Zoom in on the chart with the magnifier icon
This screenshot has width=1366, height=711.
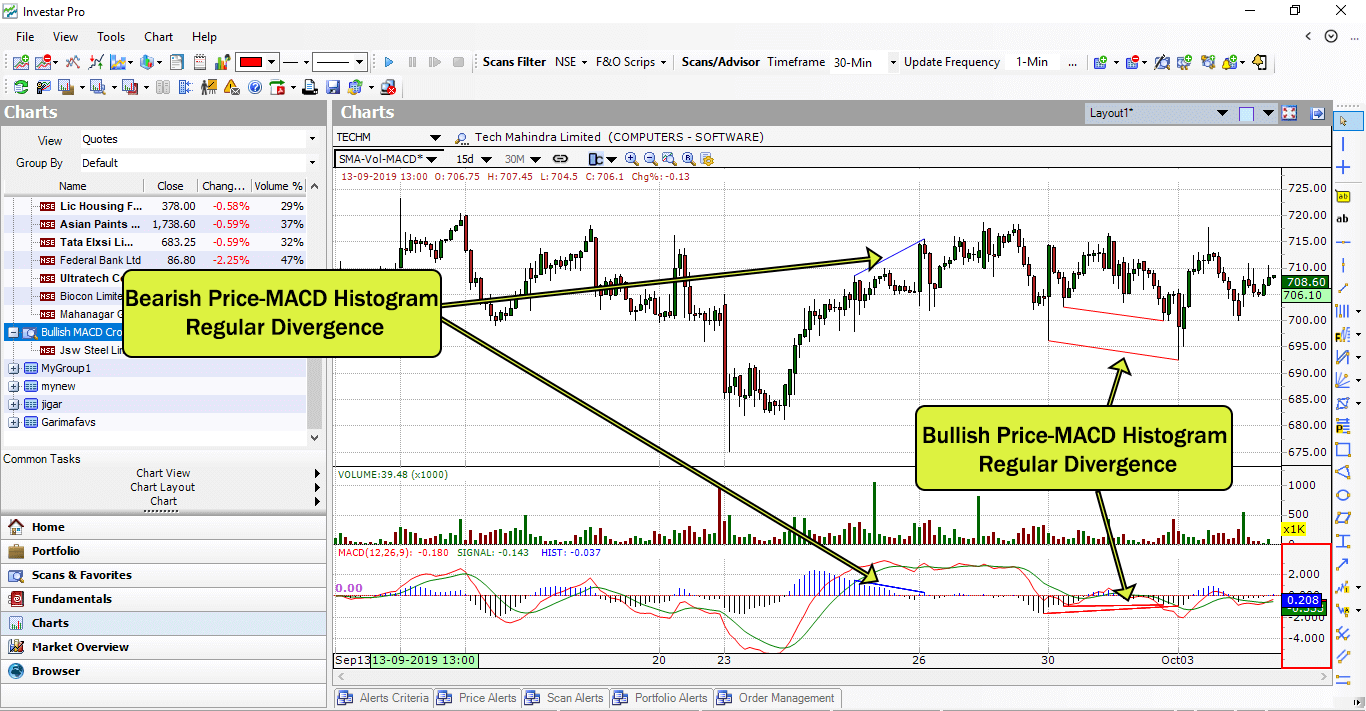tap(631, 159)
